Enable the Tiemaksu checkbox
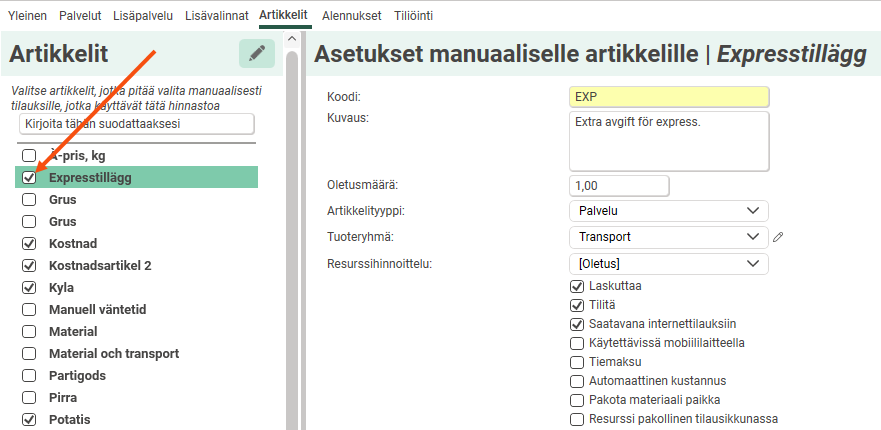This screenshot has height=430, width=881. tap(576, 362)
